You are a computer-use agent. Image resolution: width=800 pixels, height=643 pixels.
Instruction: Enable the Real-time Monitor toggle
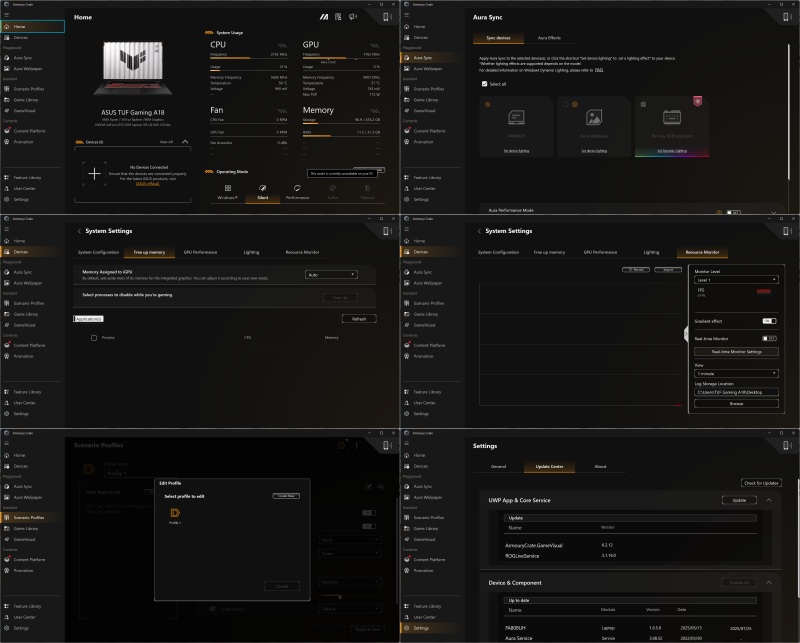769,339
